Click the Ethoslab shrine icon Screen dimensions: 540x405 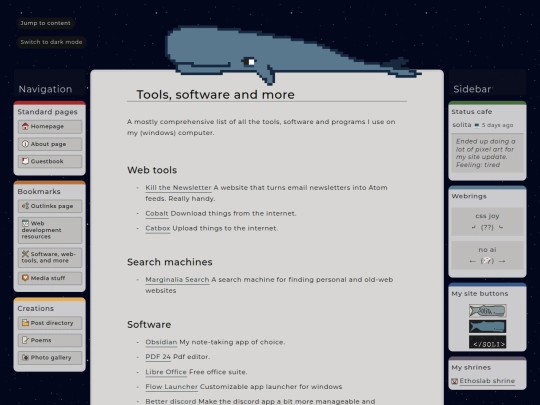coord(455,381)
